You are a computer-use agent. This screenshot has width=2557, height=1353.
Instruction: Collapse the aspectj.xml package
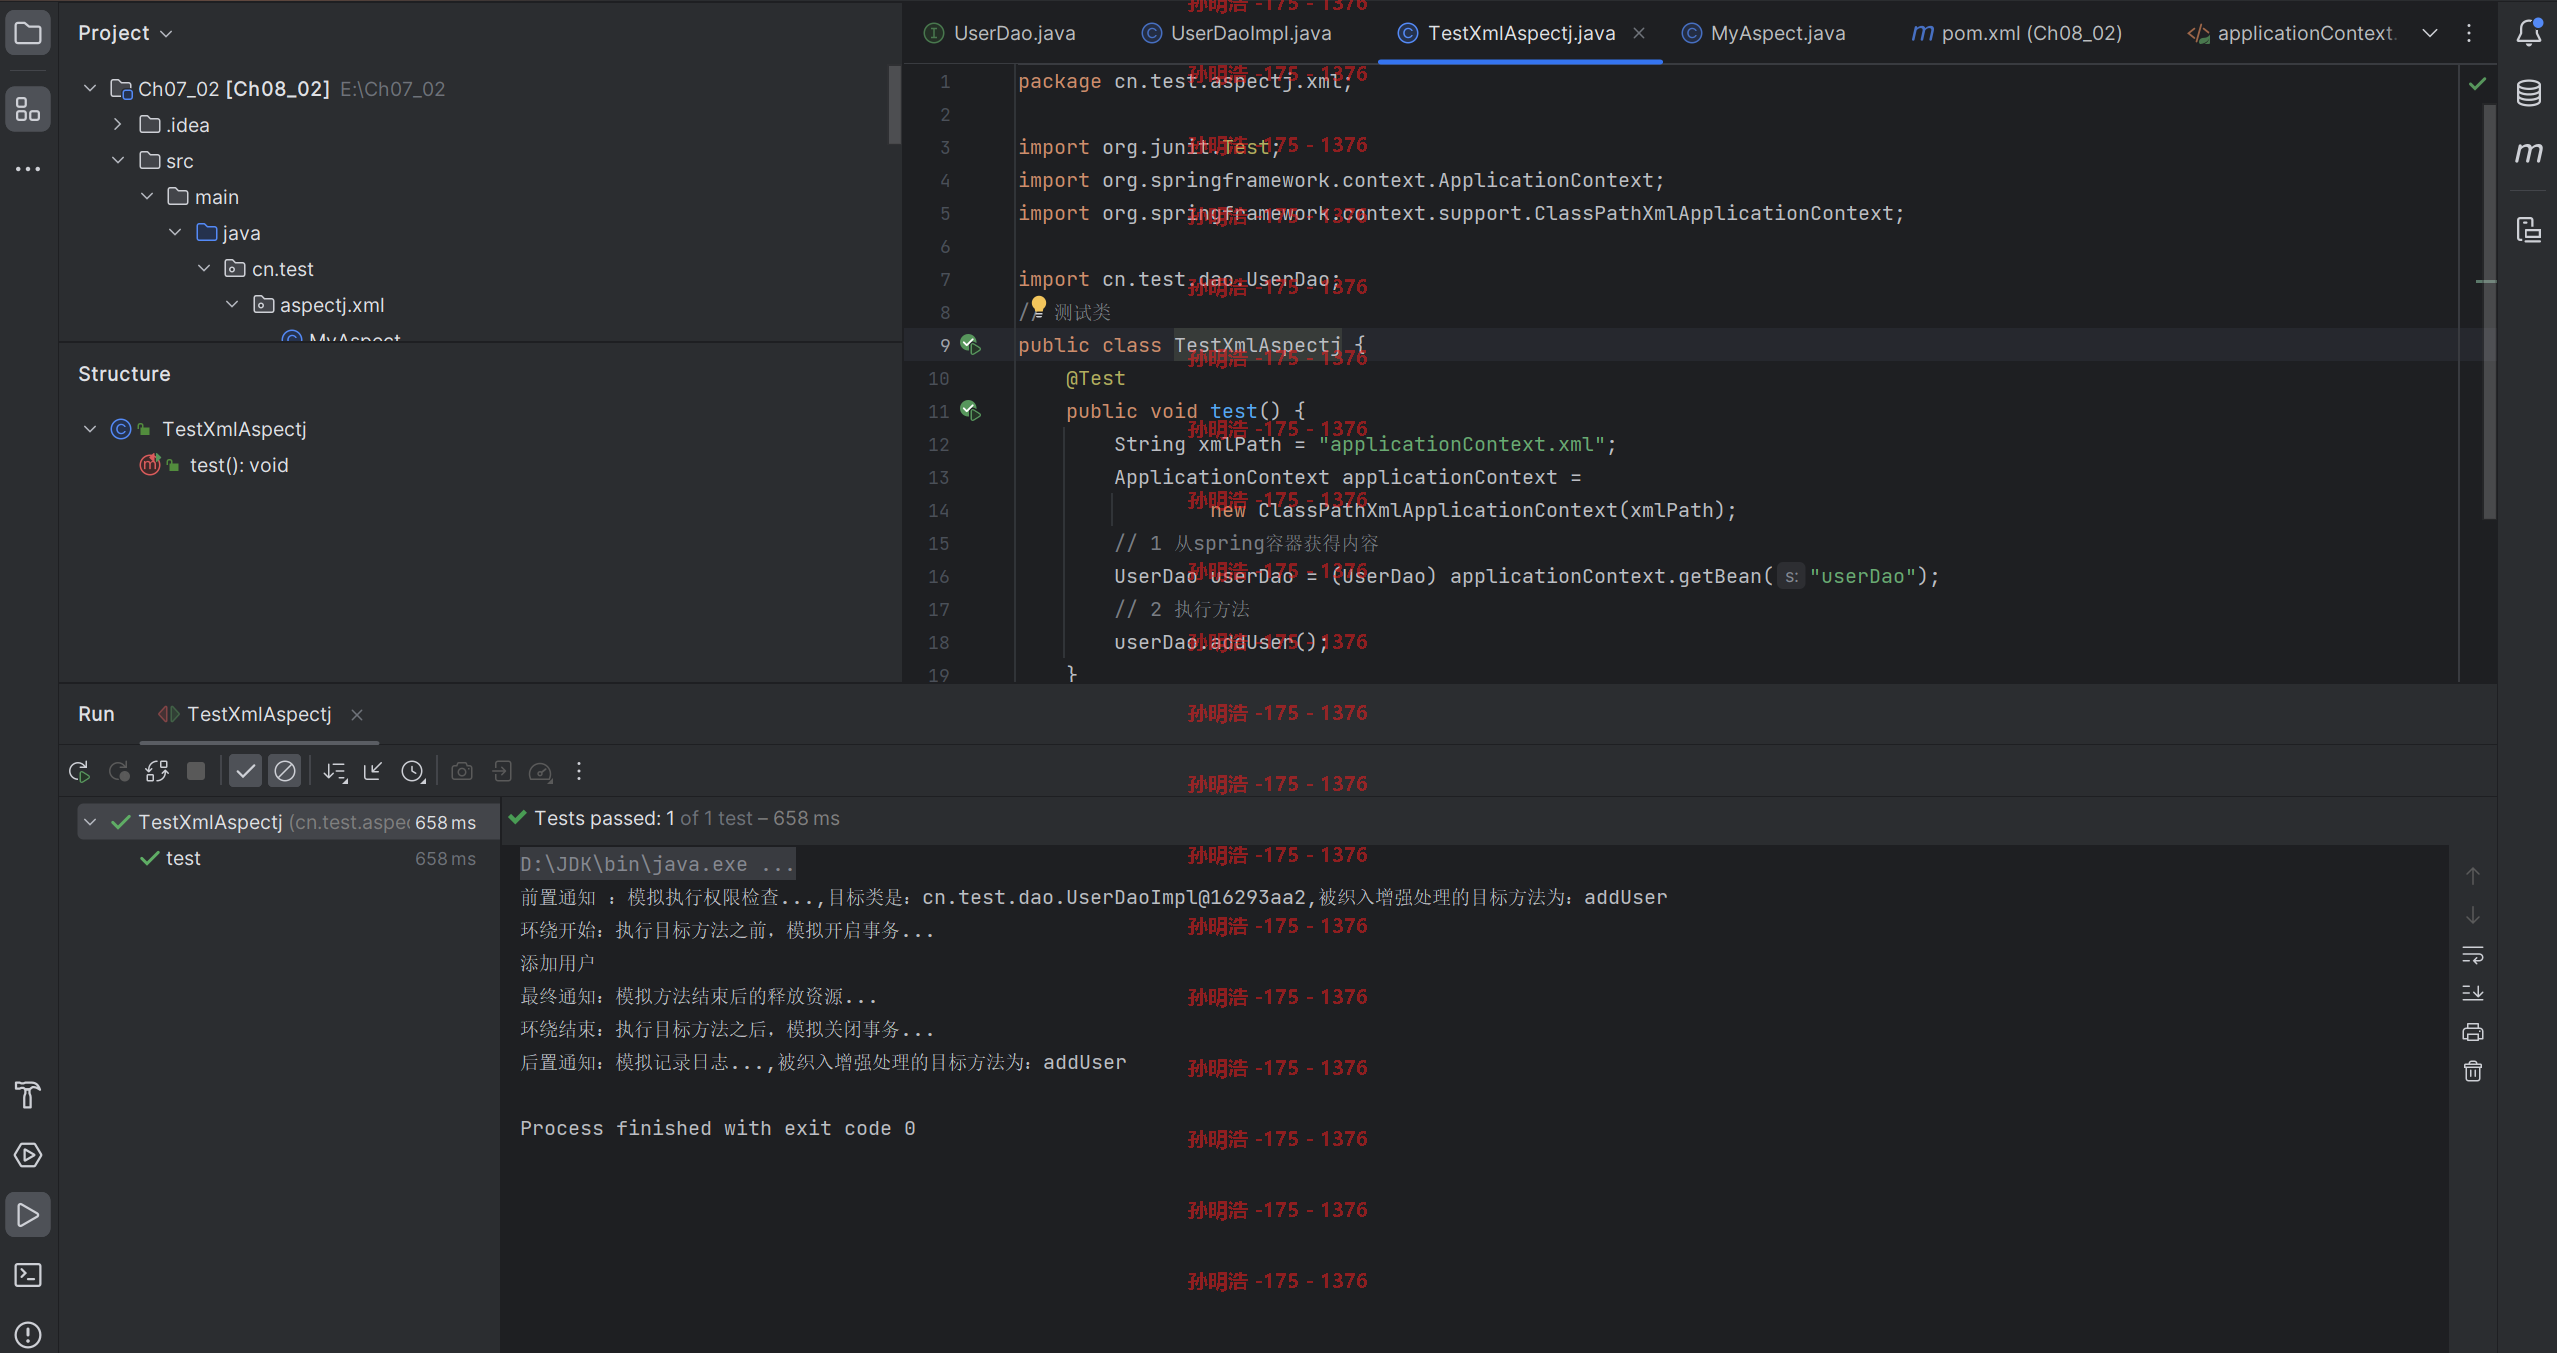[x=232, y=305]
